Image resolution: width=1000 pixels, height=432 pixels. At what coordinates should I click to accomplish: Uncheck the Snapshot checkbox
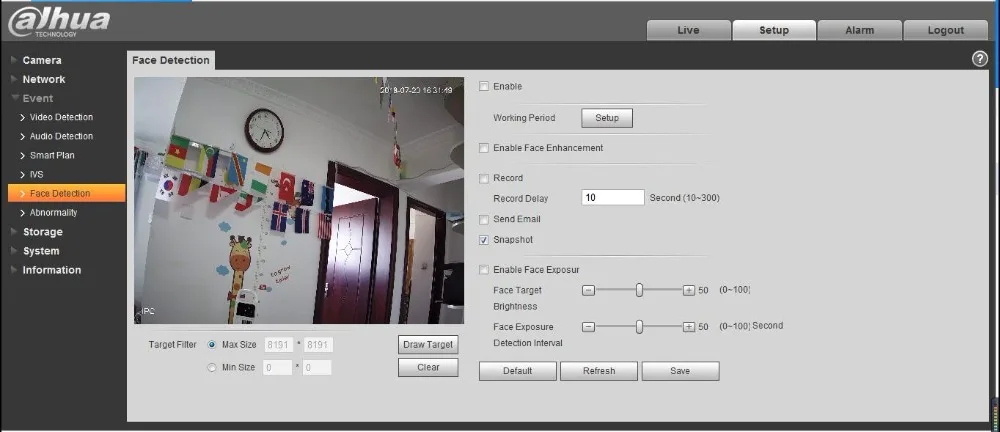coord(484,240)
